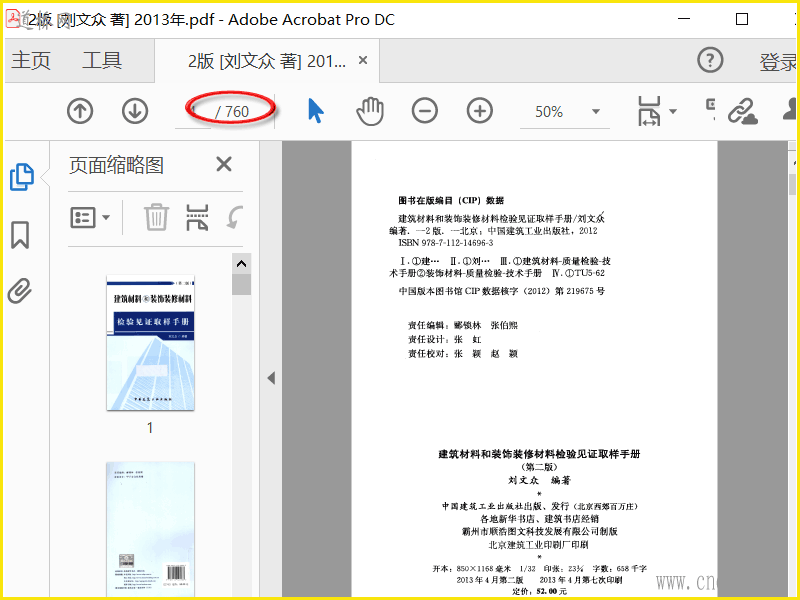Click the document vertical scrollbar
This screenshot has width=800, height=600.
(x=792, y=184)
